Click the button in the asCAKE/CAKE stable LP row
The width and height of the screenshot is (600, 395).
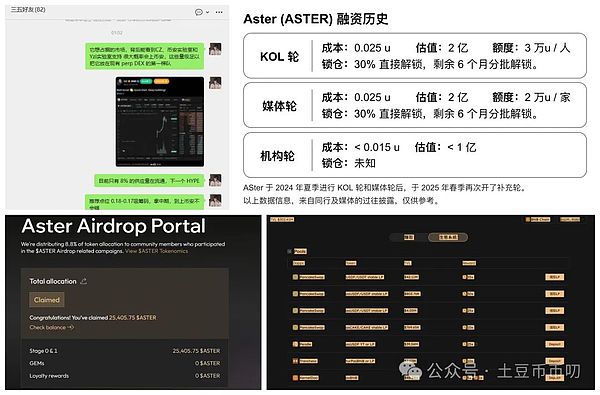pos(554,327)
